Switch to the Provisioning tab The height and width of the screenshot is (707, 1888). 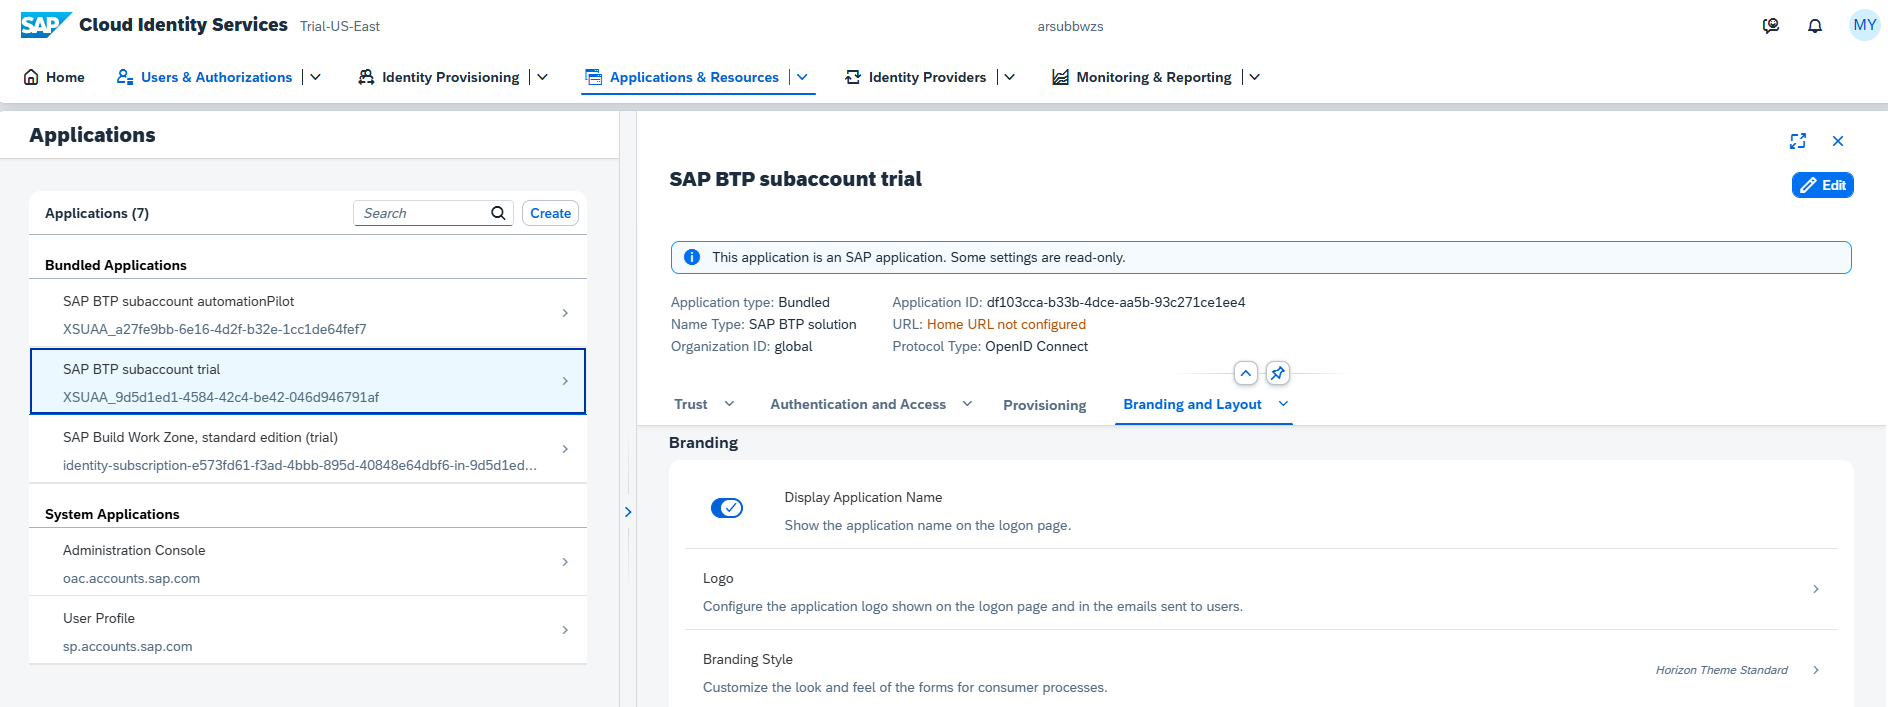coord(1044,405)
